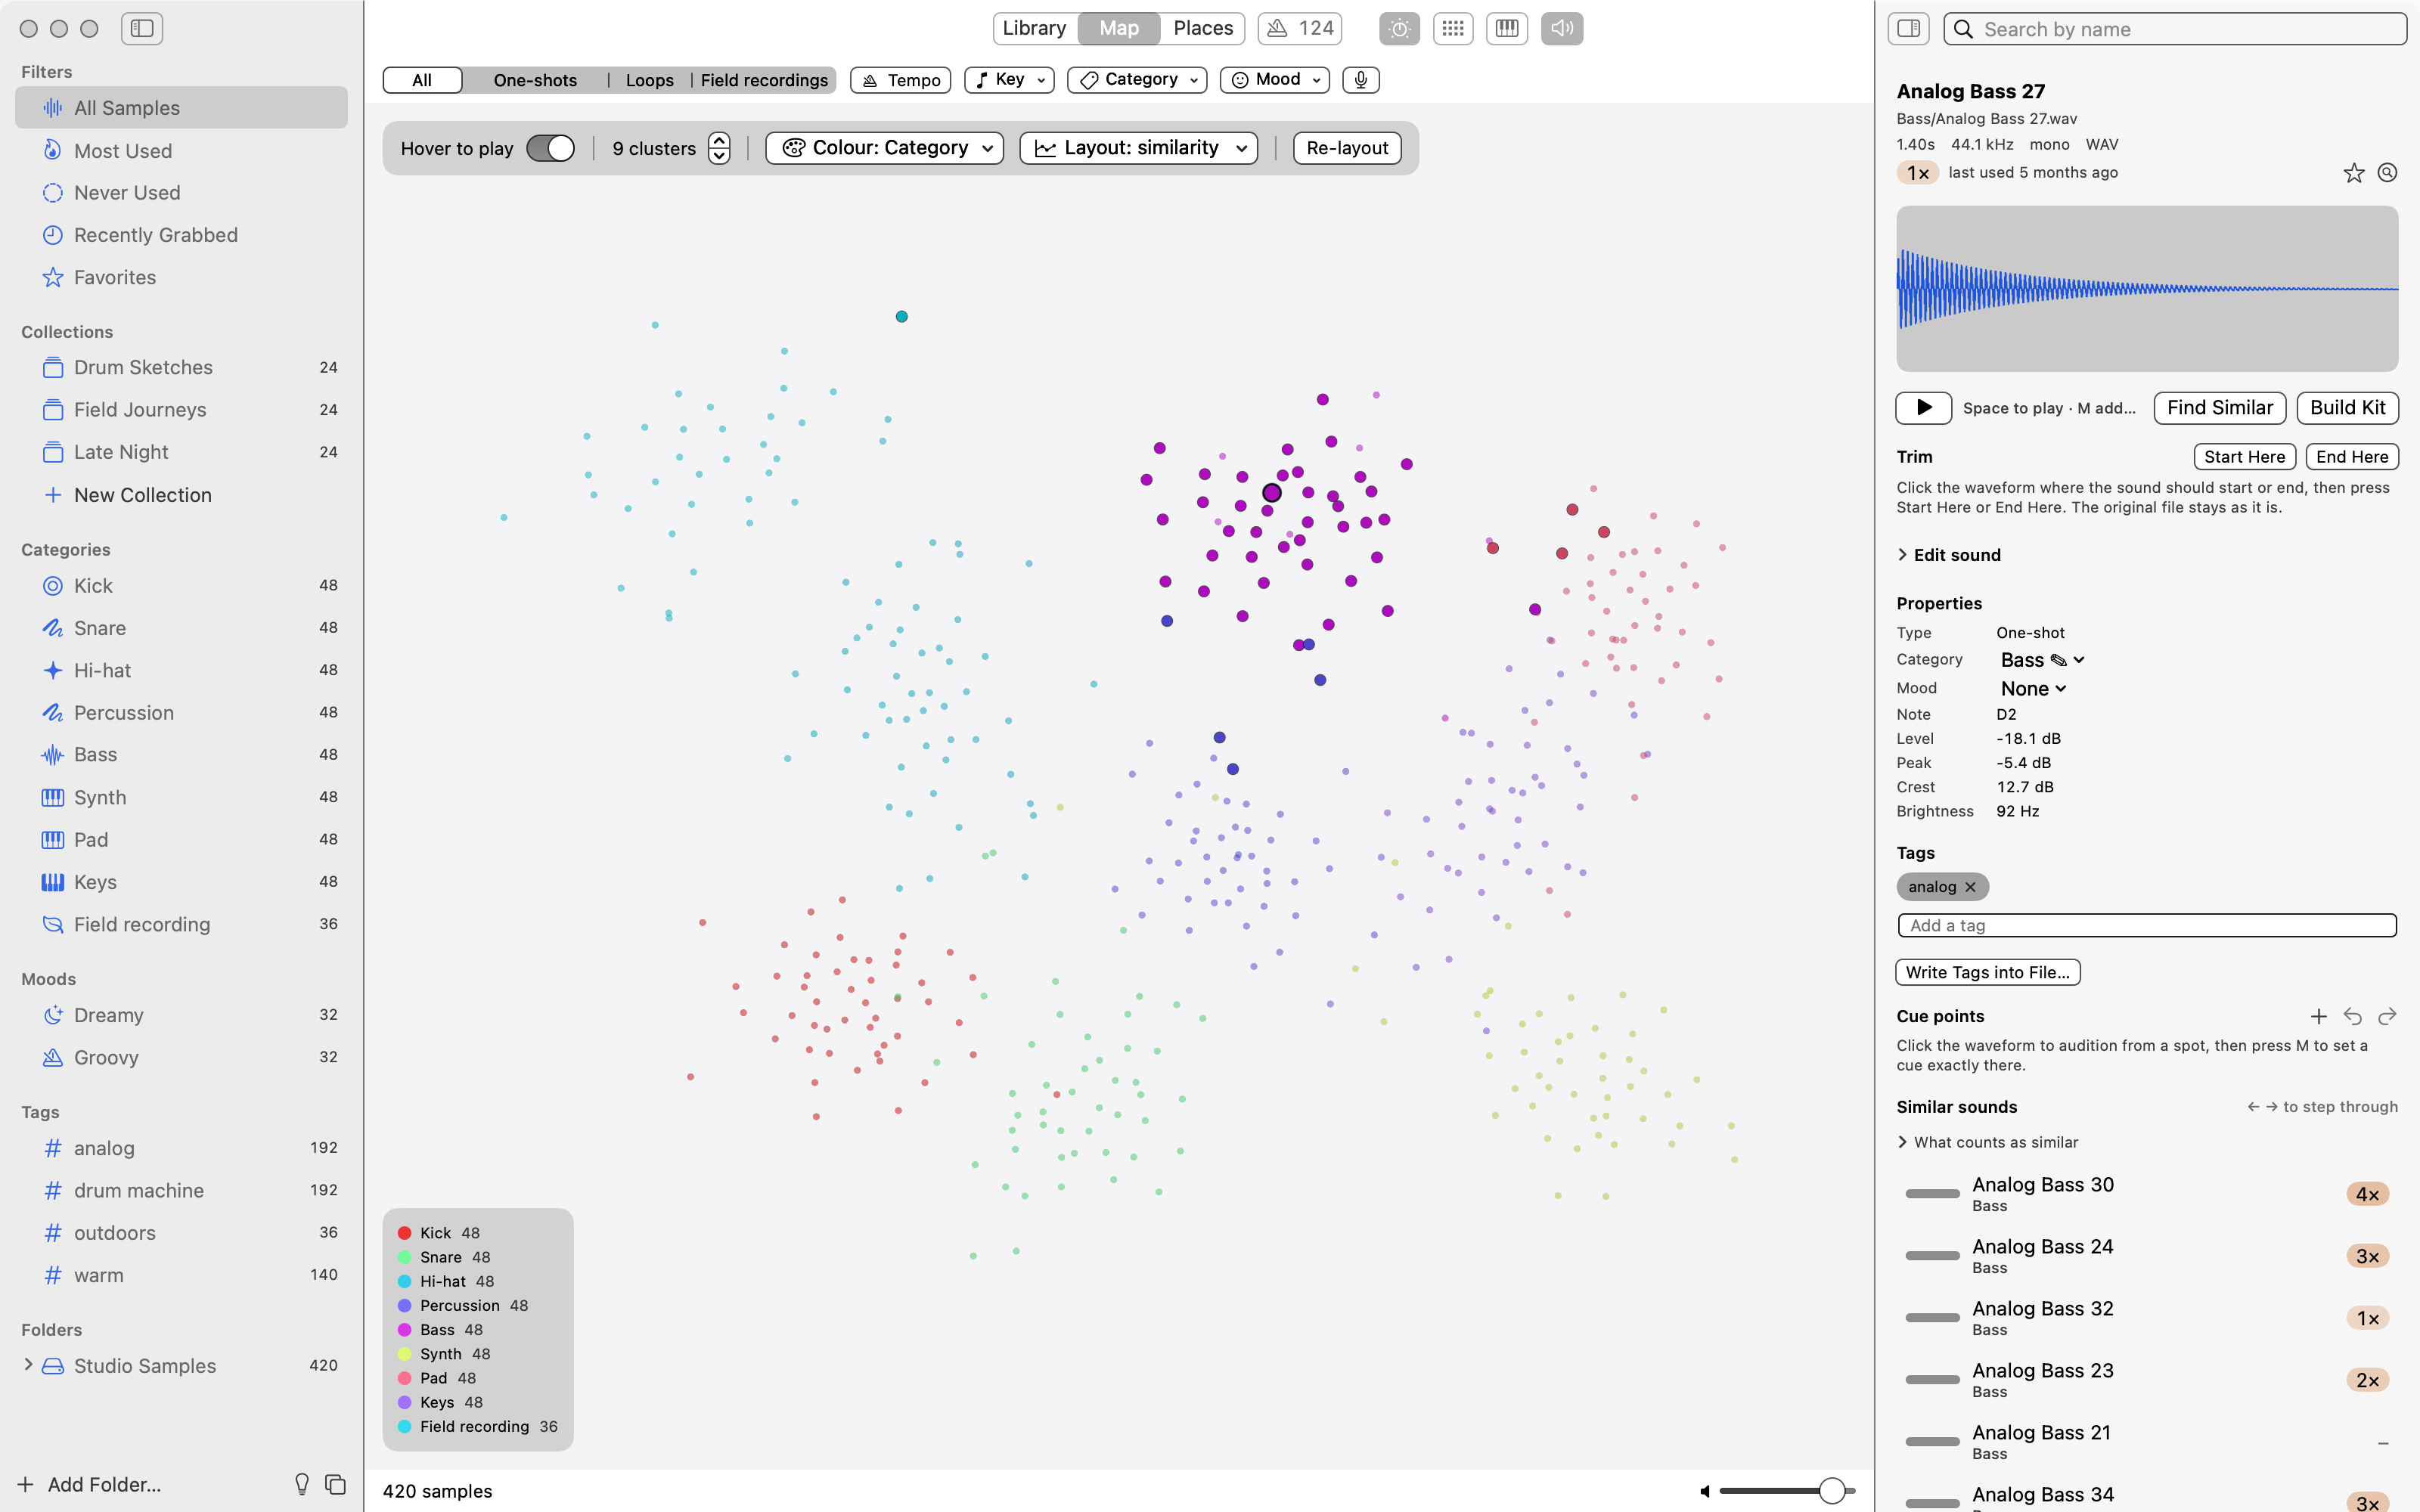Open the Layout: similarity dropdown

(1139, 148)
